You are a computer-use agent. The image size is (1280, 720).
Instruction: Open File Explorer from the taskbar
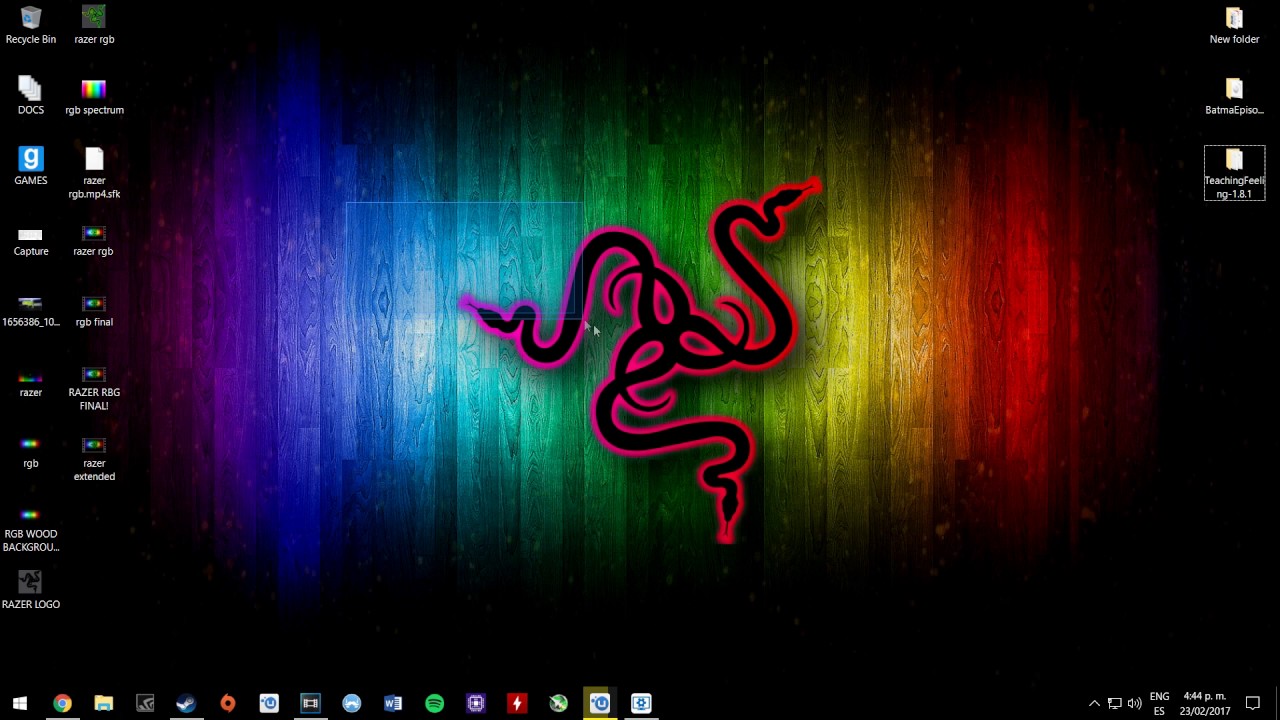click(104, 703)
